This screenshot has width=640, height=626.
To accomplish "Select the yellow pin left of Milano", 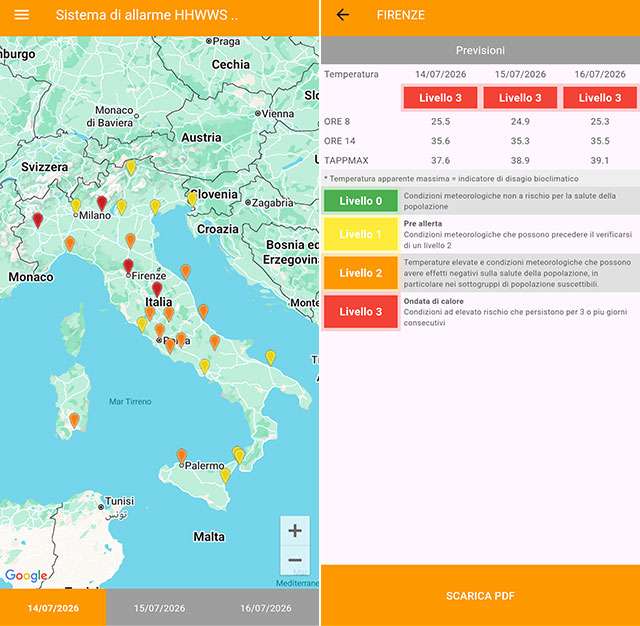I will [76, 206].
